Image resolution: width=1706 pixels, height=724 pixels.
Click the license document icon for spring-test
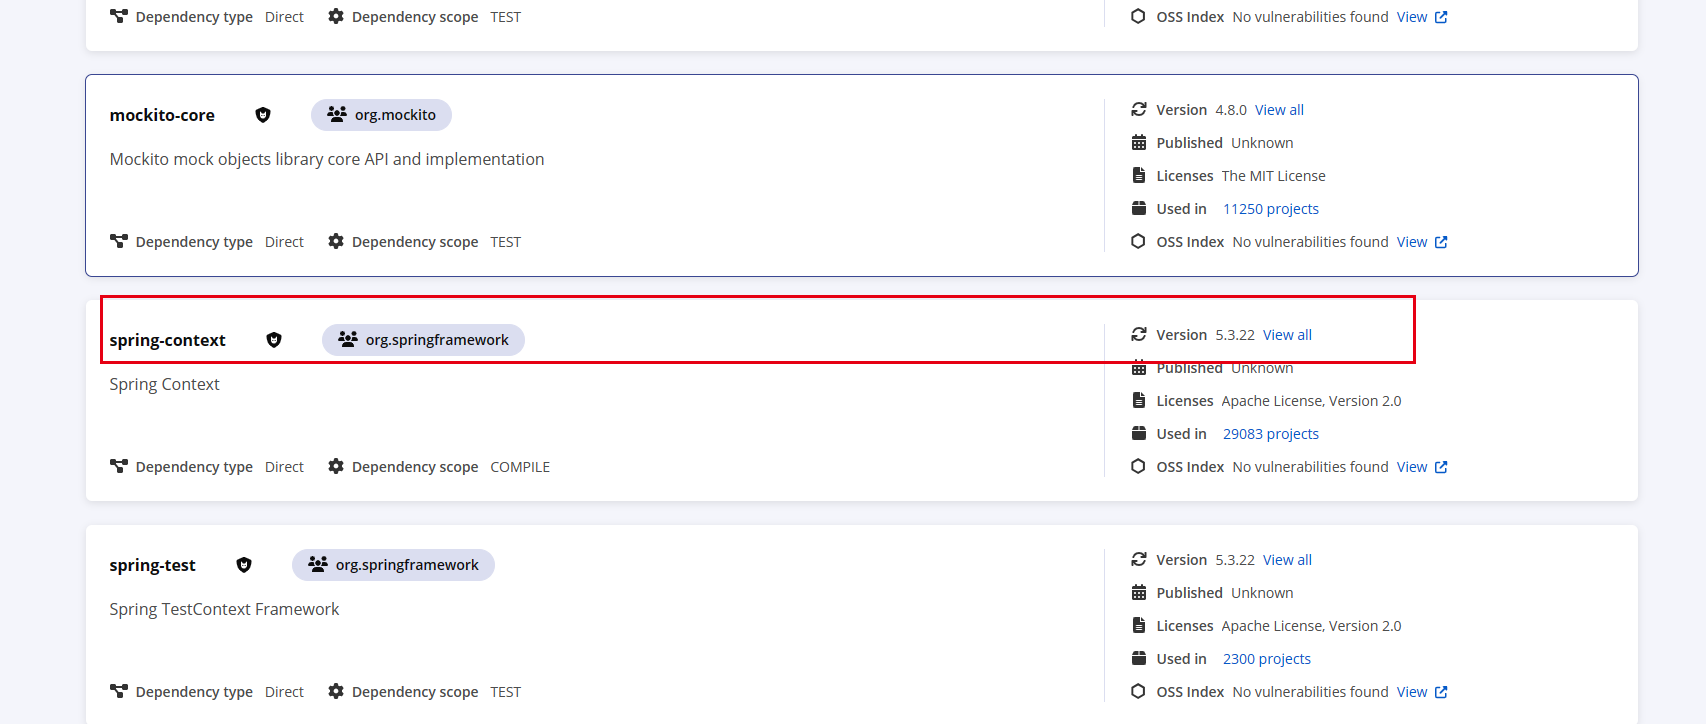[1138, 625]
